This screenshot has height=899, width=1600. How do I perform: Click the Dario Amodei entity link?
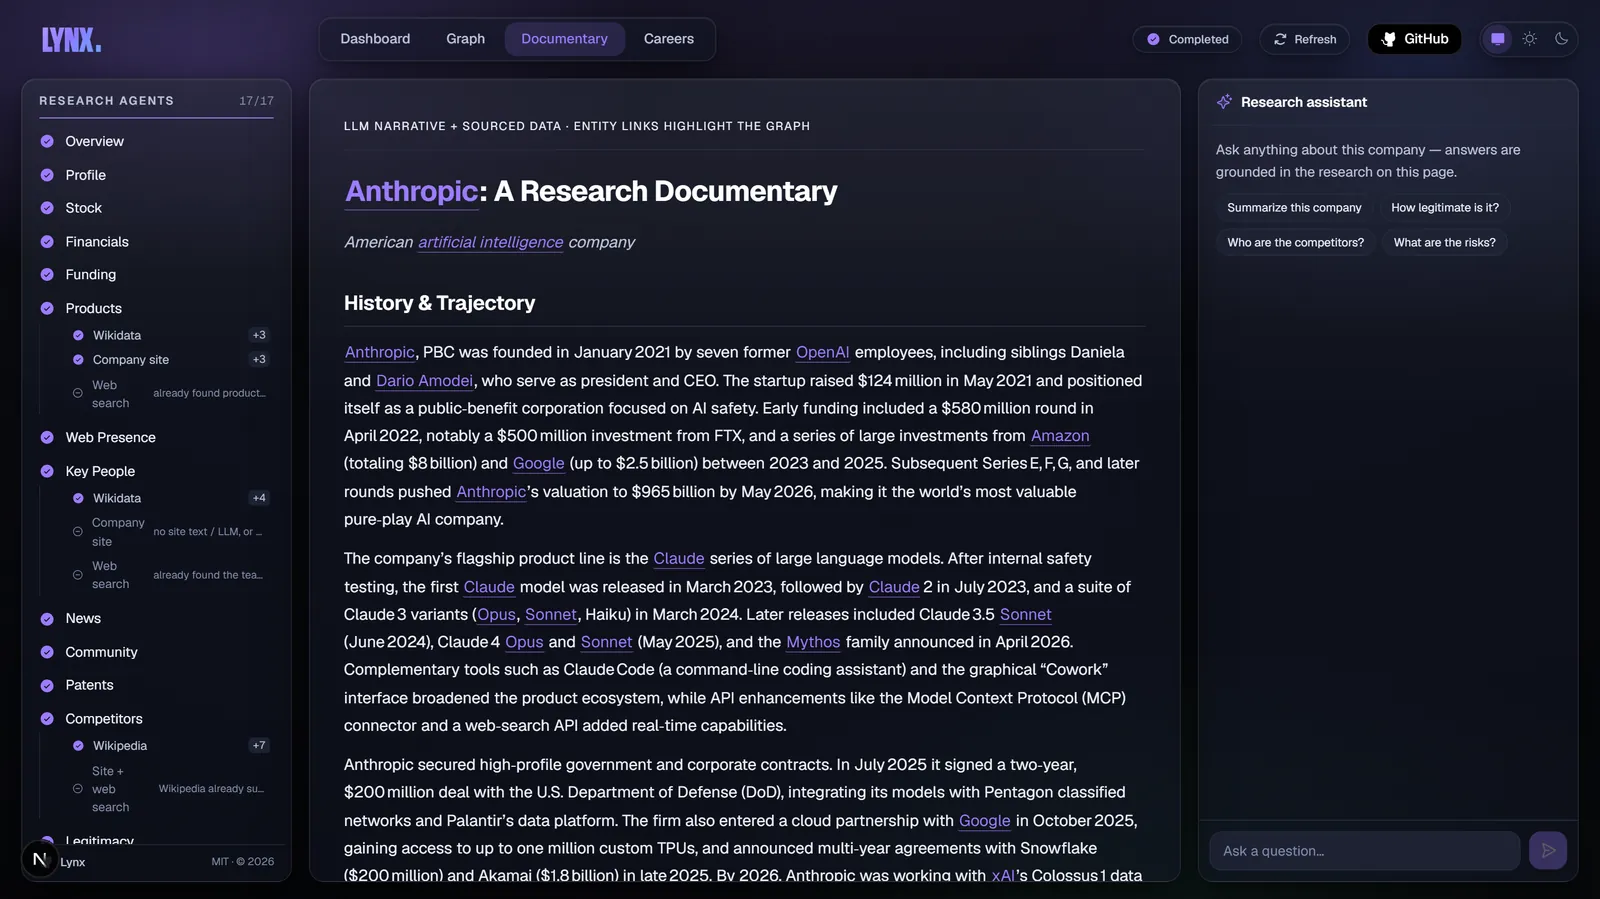[x=425, y=380]
